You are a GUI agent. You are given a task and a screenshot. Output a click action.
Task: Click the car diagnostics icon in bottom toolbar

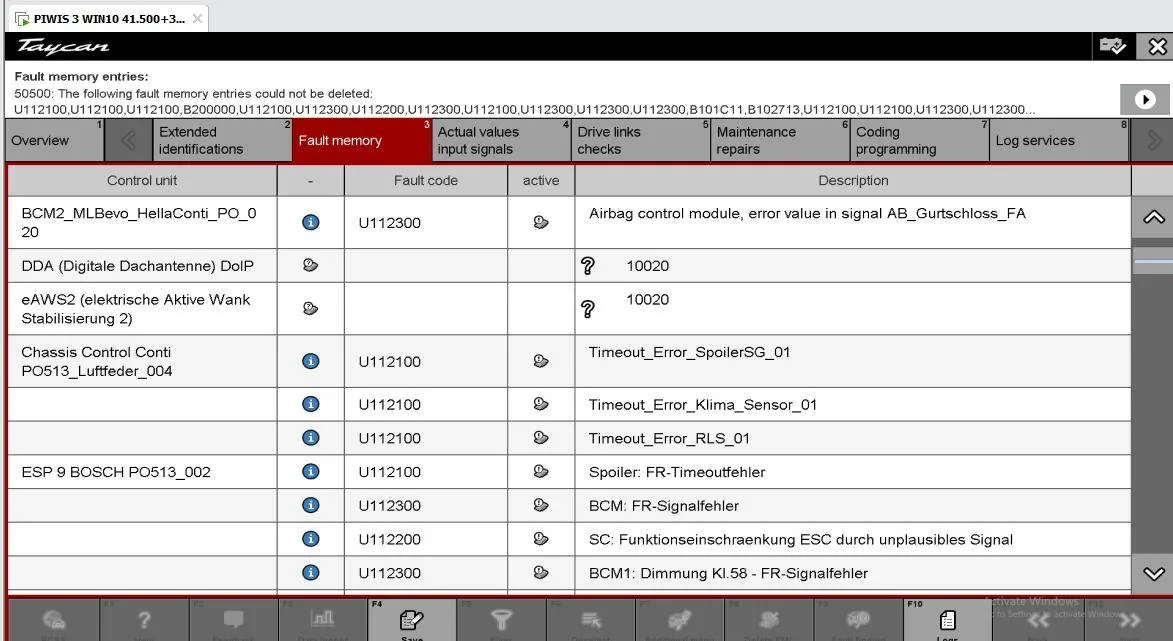54,619
